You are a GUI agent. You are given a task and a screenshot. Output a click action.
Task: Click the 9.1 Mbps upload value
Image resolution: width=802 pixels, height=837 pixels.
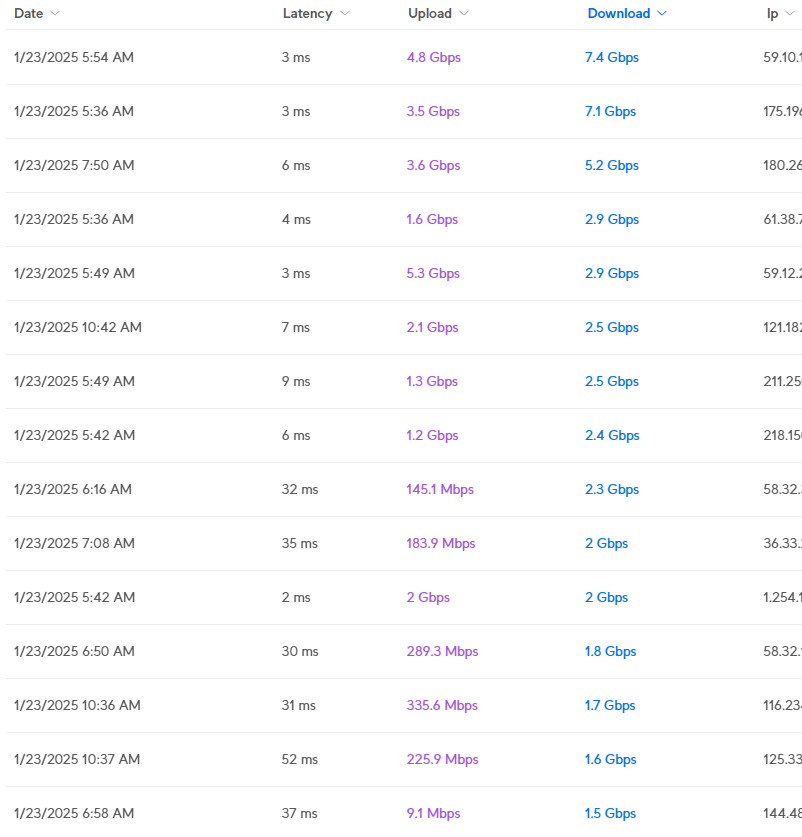coord(433,814)
